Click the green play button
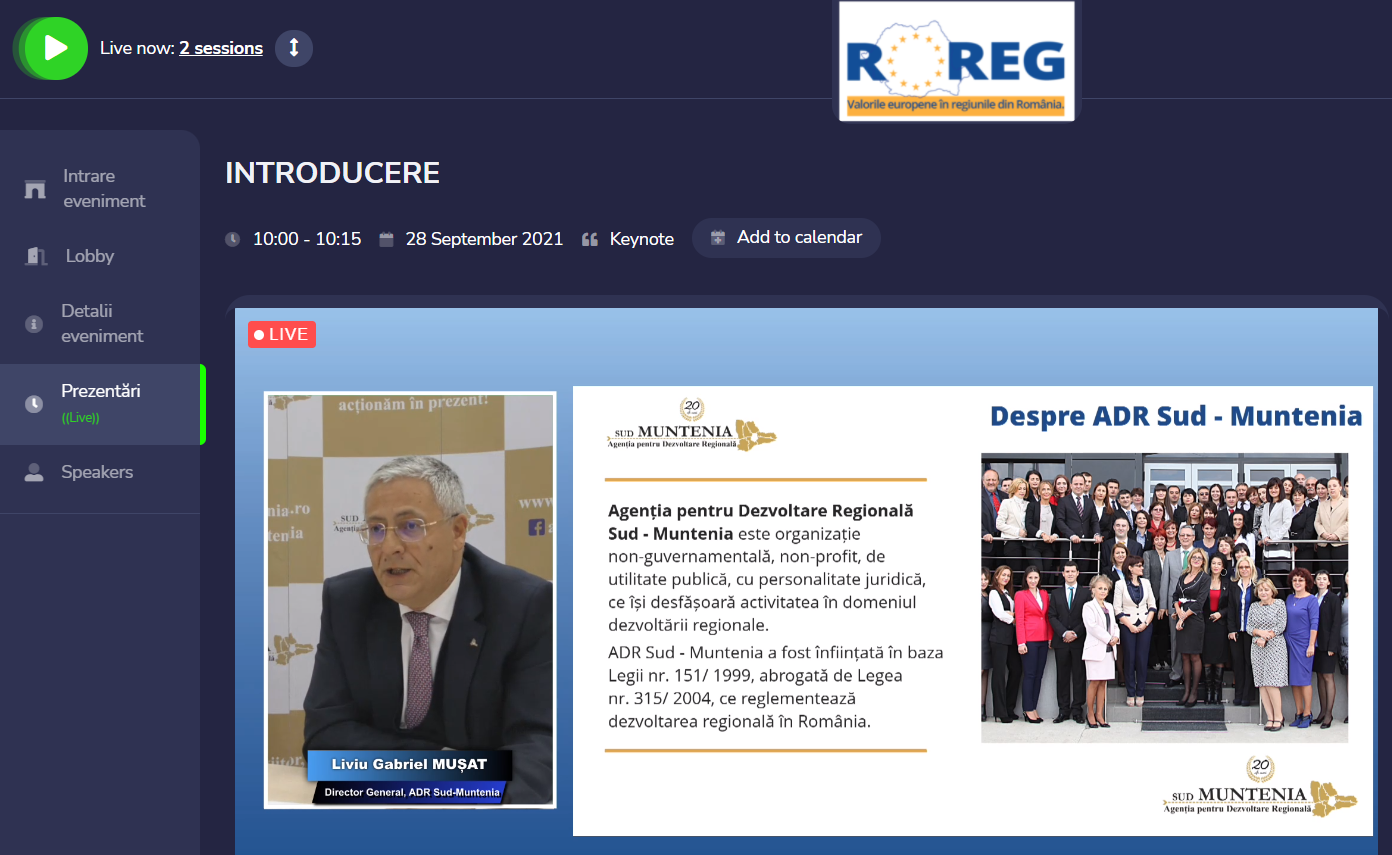The image size is (1392, 855). pyautogui.click(x=55, y=48)
